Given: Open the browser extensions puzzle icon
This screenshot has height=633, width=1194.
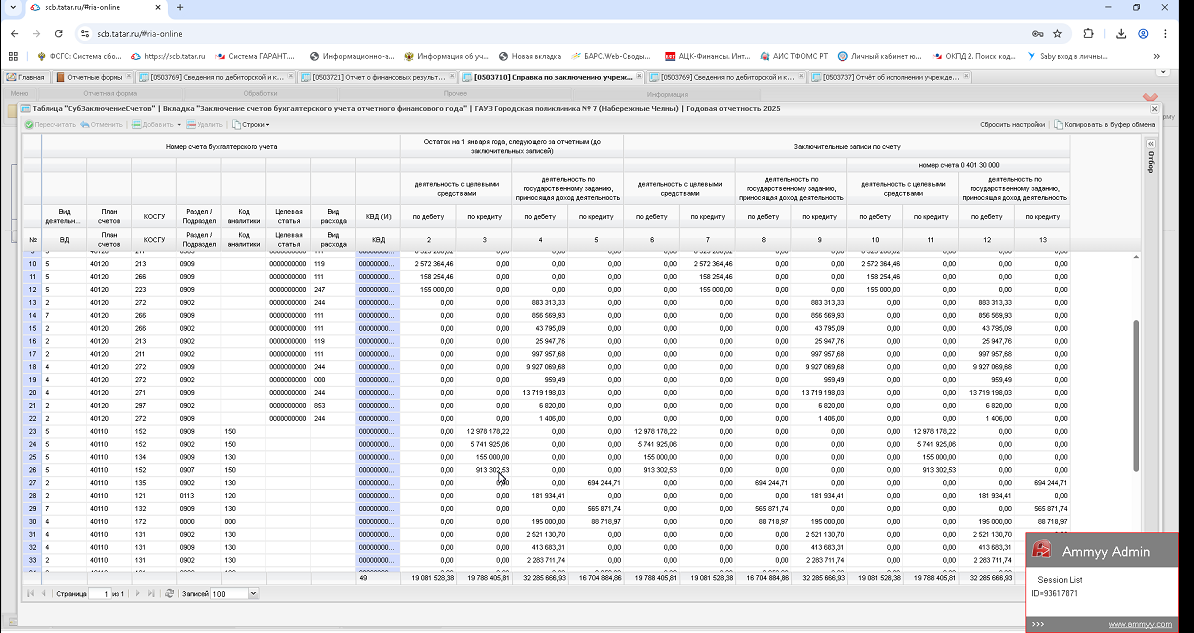Looking at the screenshot, I should point(1089,33).
